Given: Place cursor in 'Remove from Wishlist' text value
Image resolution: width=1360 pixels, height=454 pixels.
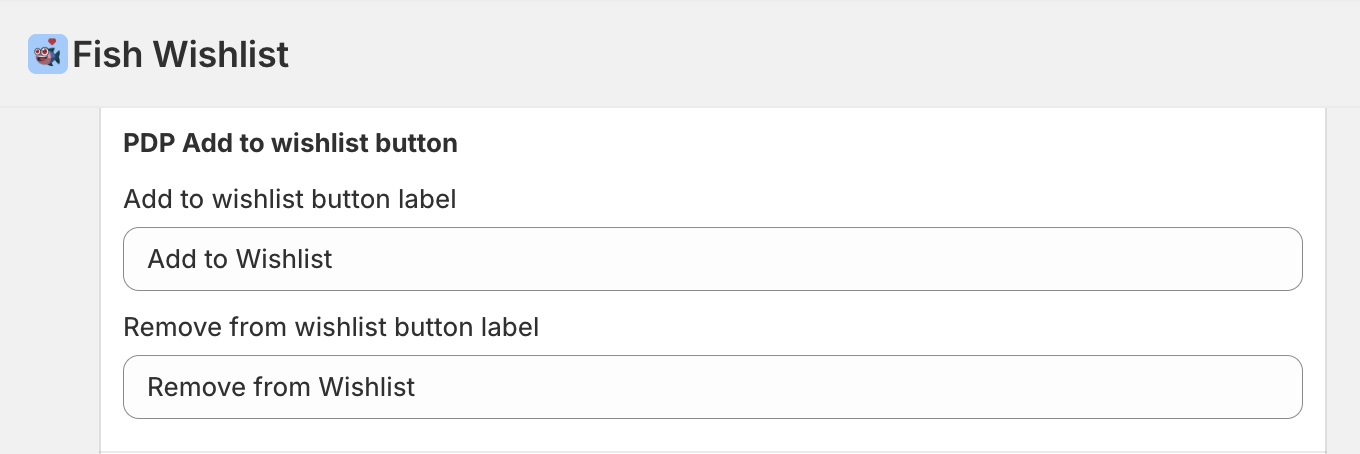Looking at the screenshot, I should coord(281,387).
